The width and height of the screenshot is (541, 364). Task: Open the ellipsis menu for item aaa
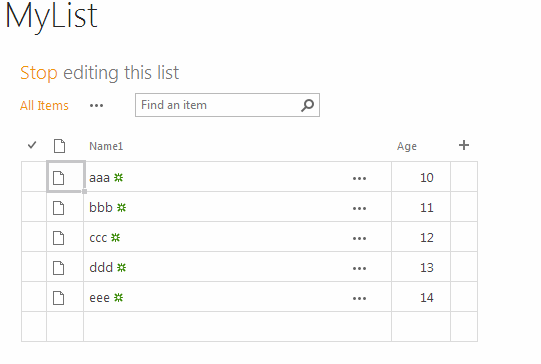click(359, 179)
